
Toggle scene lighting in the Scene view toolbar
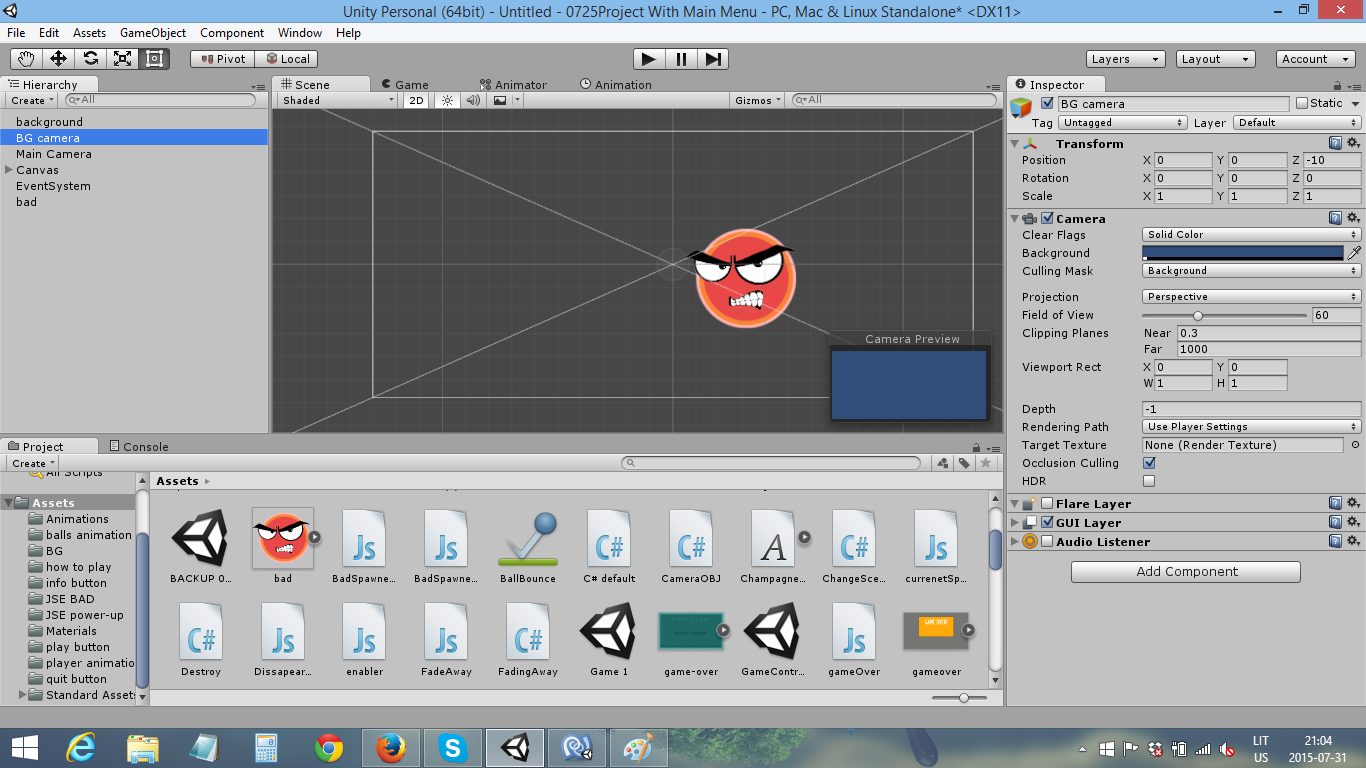[x=447, y=100]
